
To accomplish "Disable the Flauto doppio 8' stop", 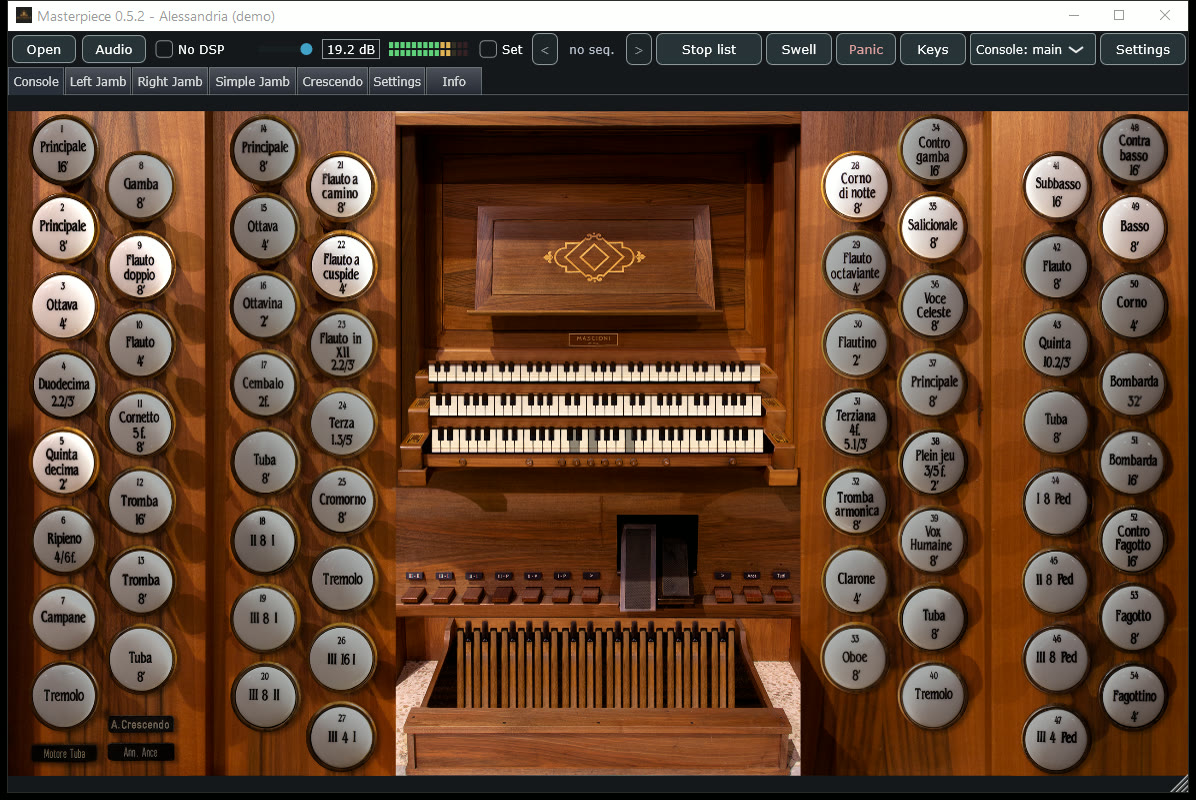I will [140, 267].
